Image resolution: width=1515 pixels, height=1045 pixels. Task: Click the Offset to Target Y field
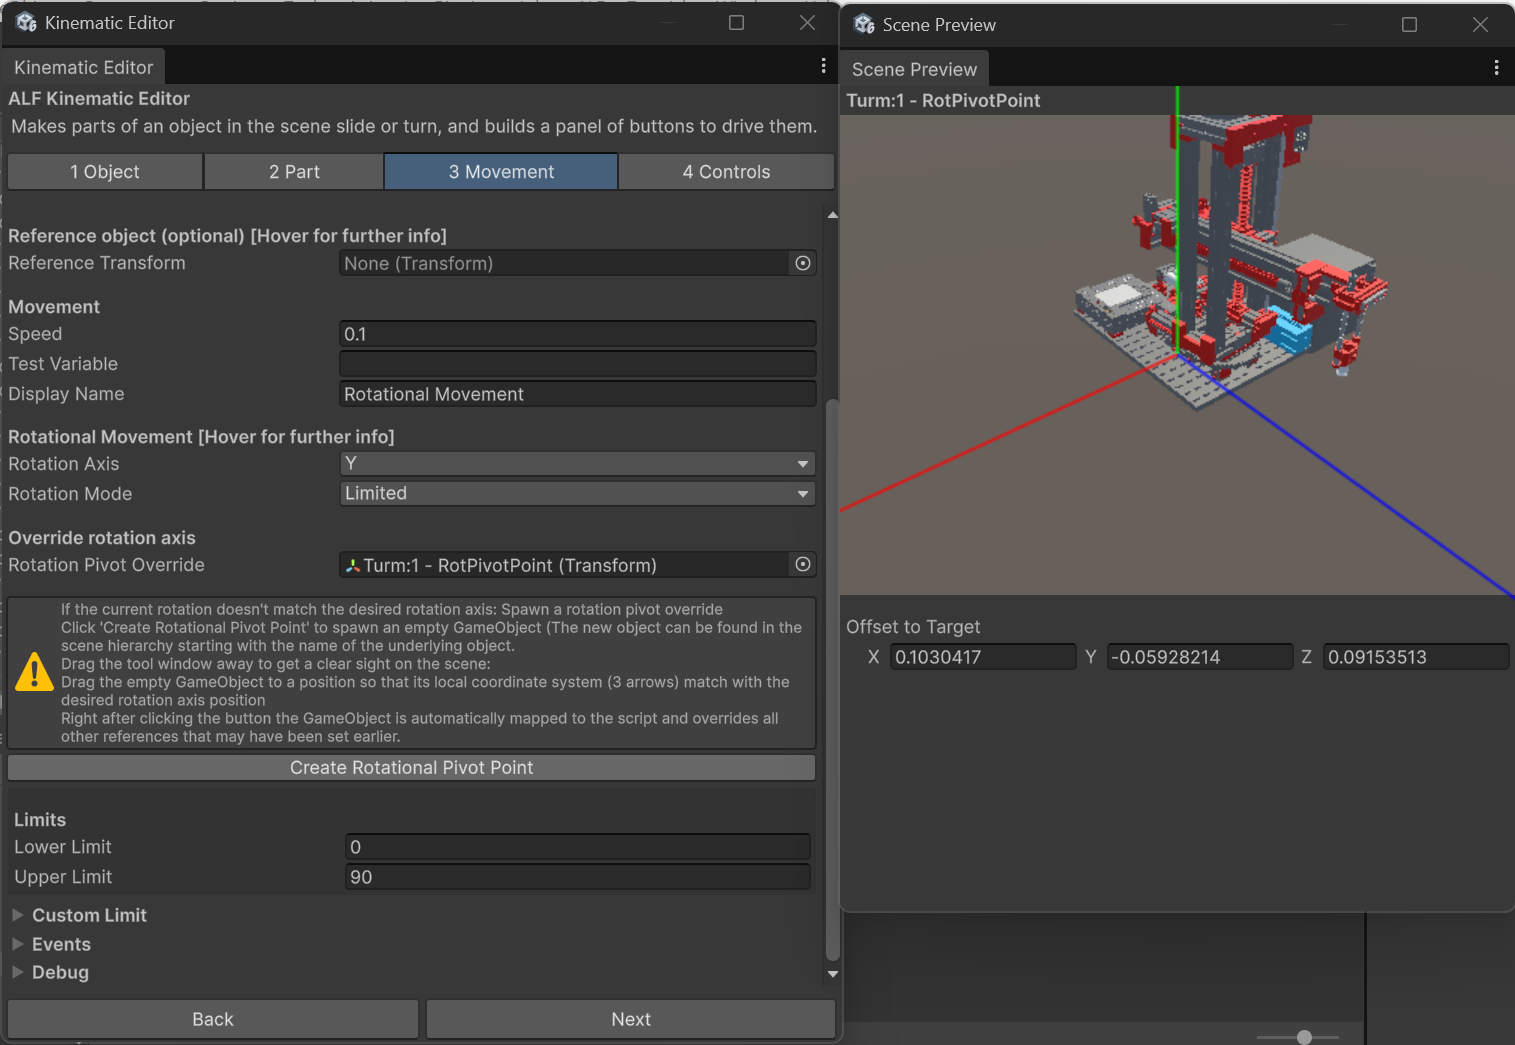point(1199,657)
